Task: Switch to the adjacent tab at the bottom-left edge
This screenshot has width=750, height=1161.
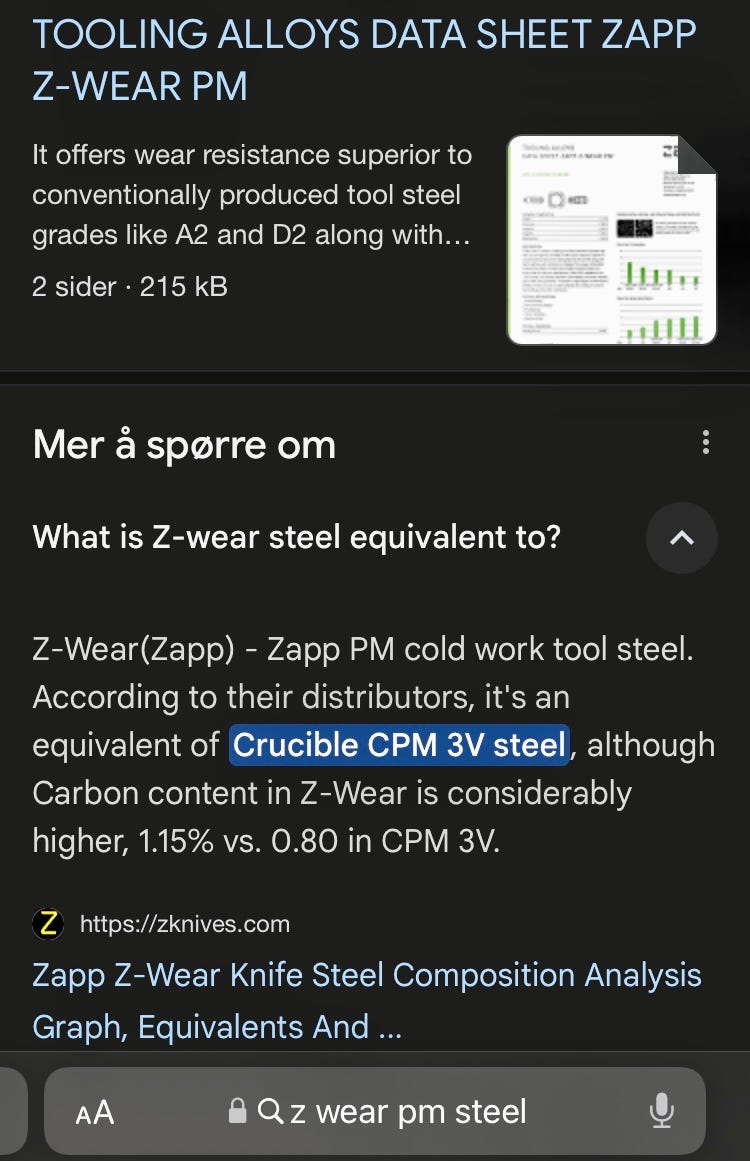Action: coord(13,1111)
